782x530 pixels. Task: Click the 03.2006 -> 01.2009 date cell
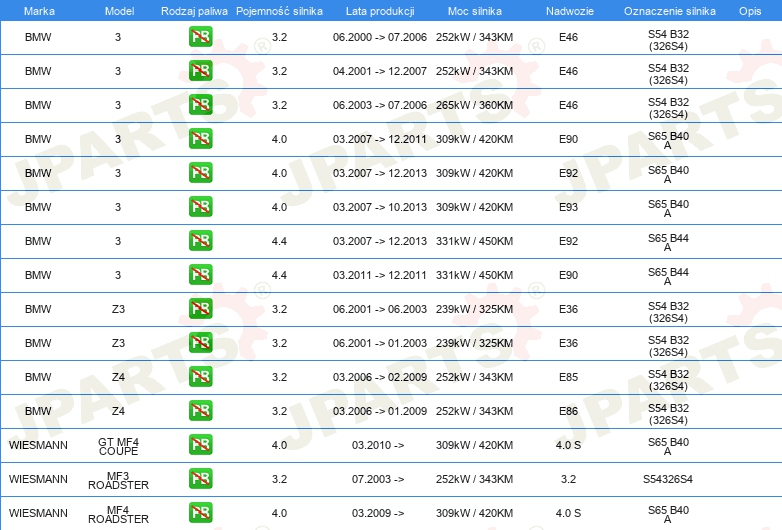coord(380,411)
